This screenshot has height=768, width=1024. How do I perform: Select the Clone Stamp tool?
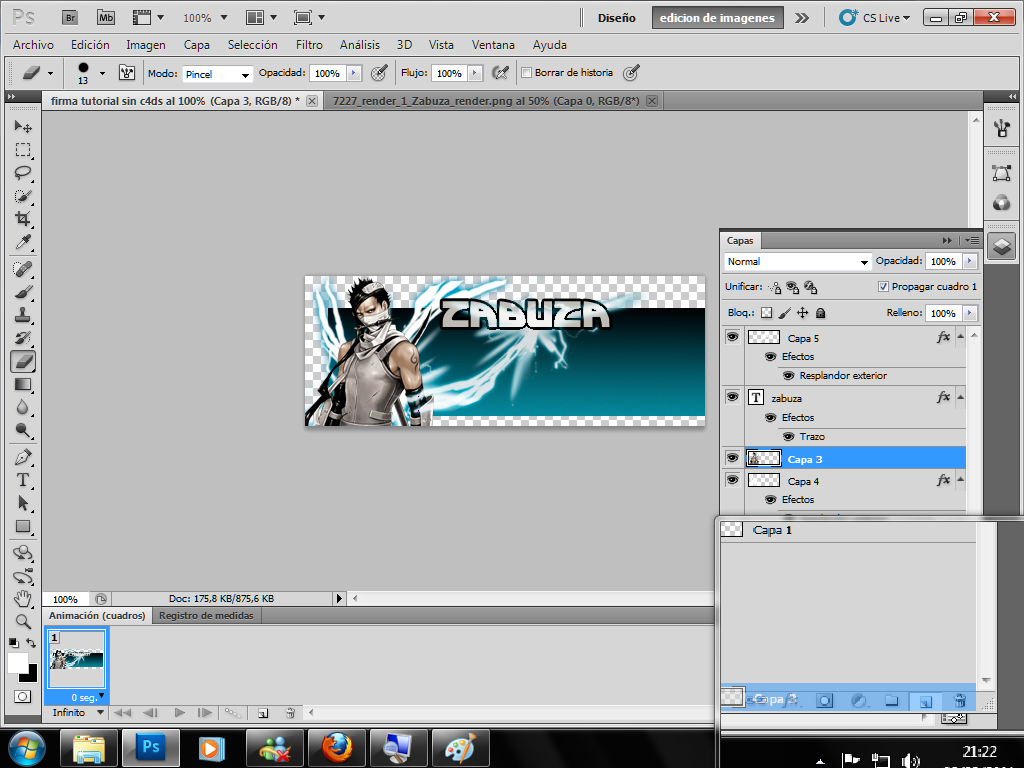[23, 315]
